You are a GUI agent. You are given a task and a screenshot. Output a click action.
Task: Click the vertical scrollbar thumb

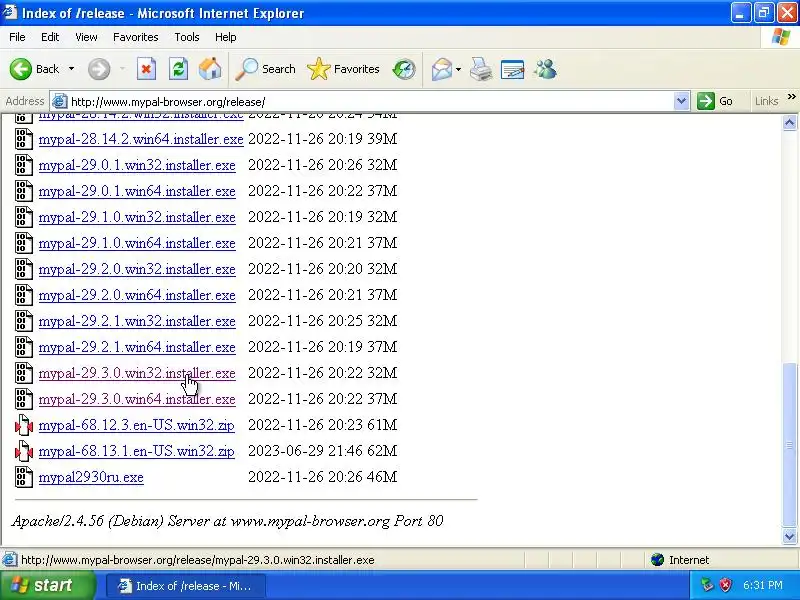pos(789,445)
